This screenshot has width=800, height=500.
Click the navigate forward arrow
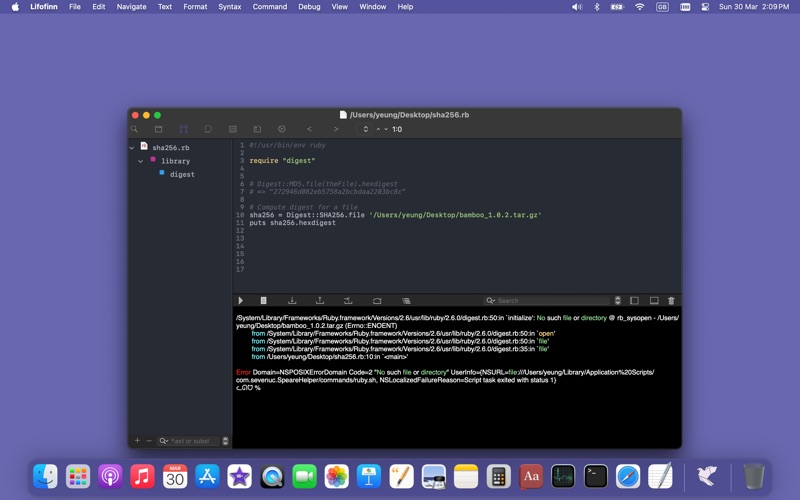[336, 129]
